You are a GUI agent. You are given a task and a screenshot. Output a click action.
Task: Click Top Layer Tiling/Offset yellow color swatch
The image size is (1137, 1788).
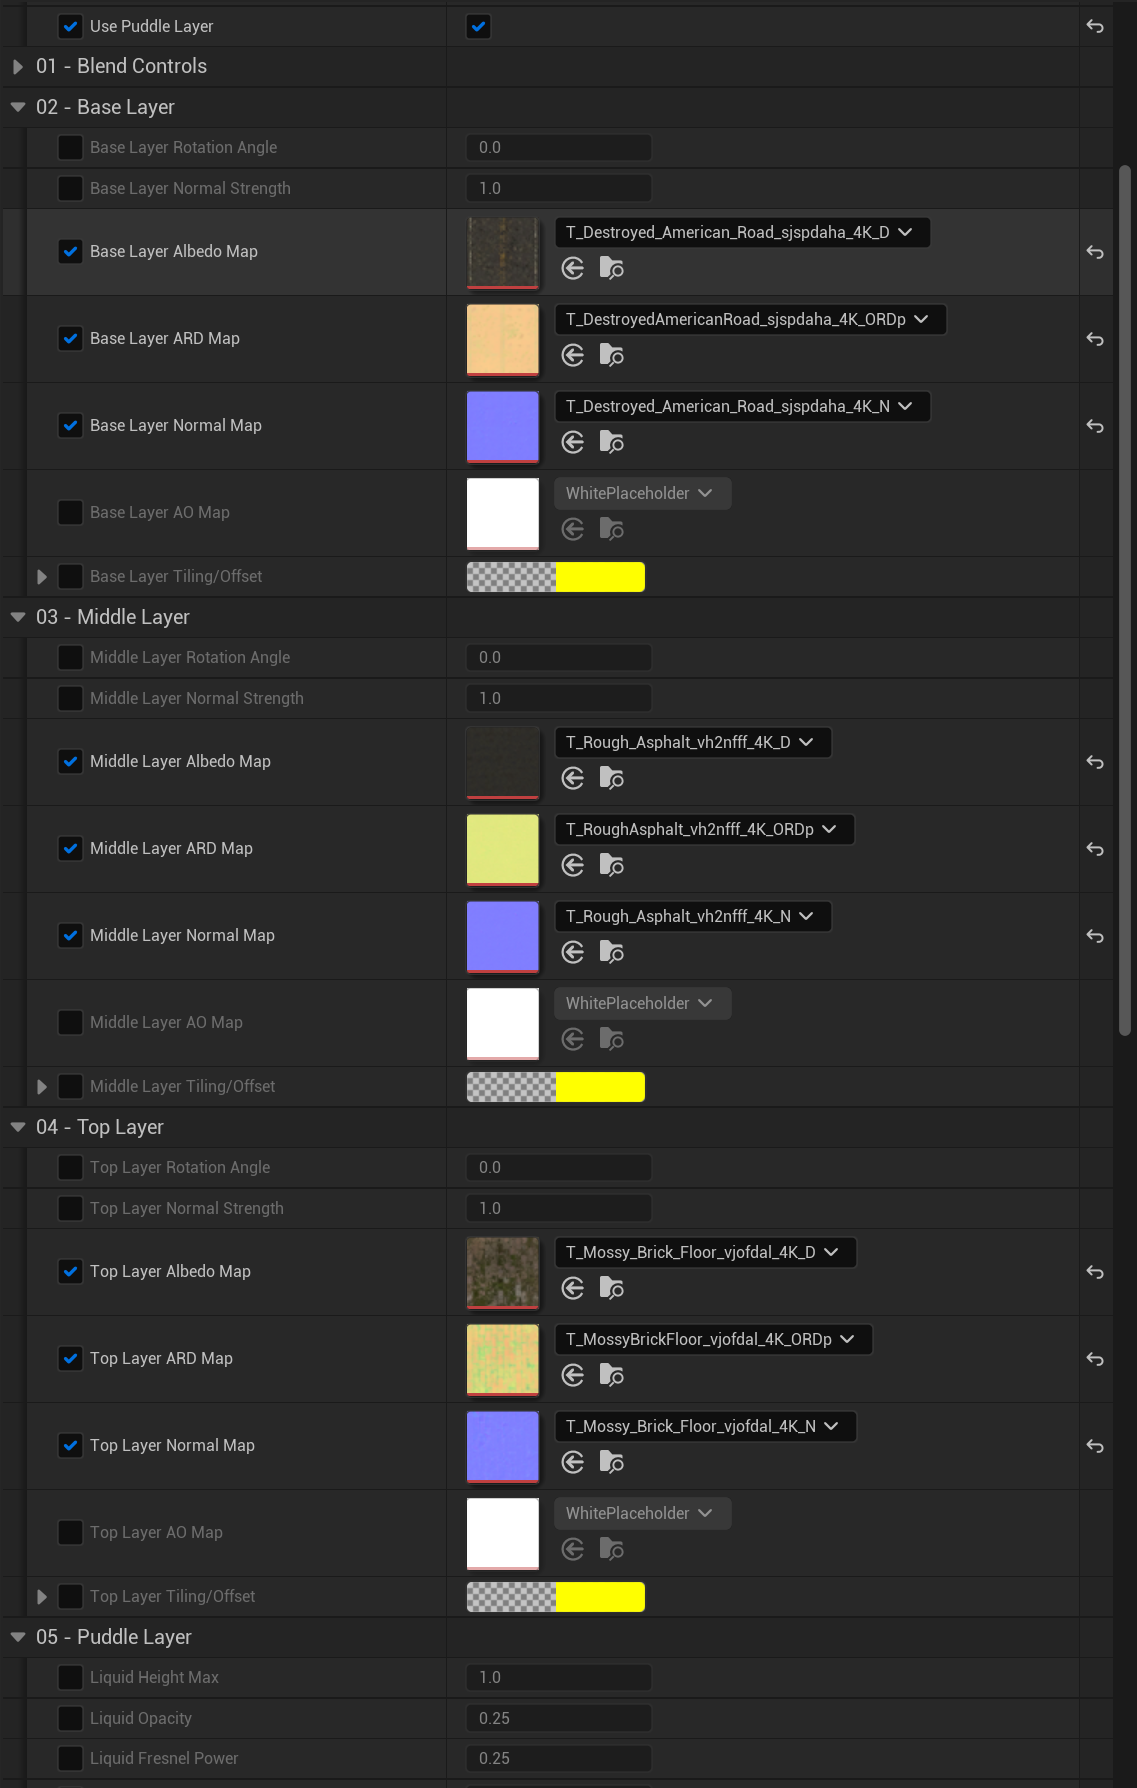pos(600,1597)
